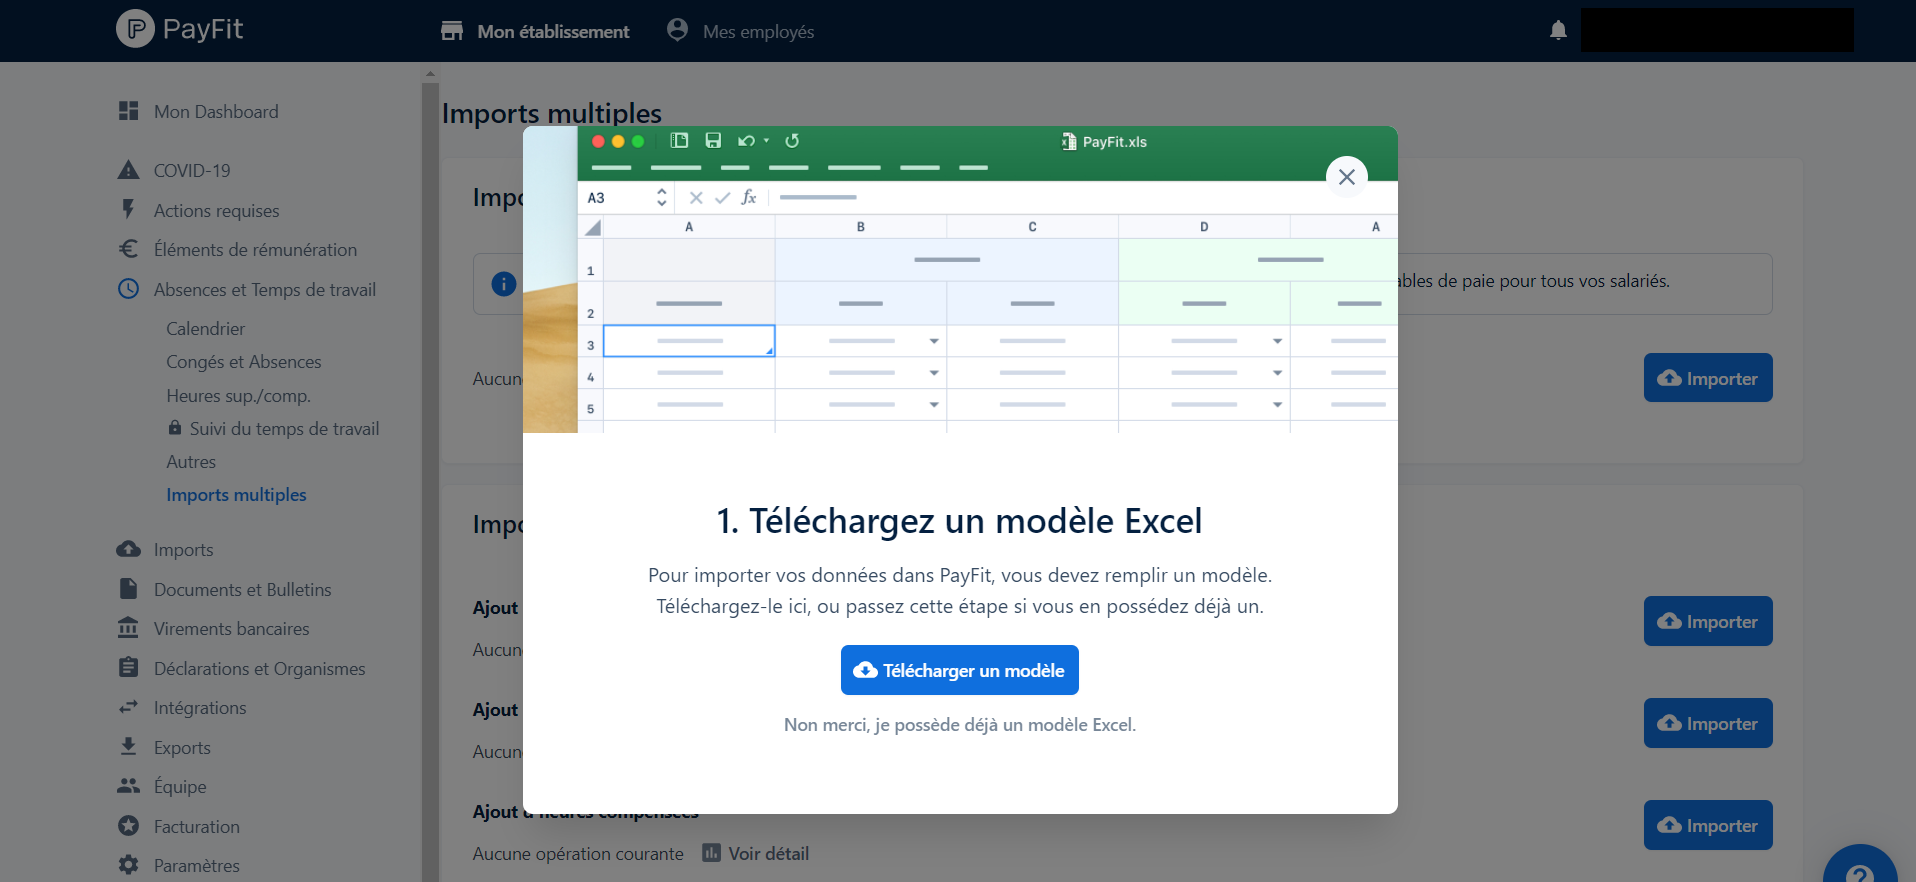Click the third Importer button behind the dialog
This screenshot has height=882, width=1916.
coord(1708,723)
